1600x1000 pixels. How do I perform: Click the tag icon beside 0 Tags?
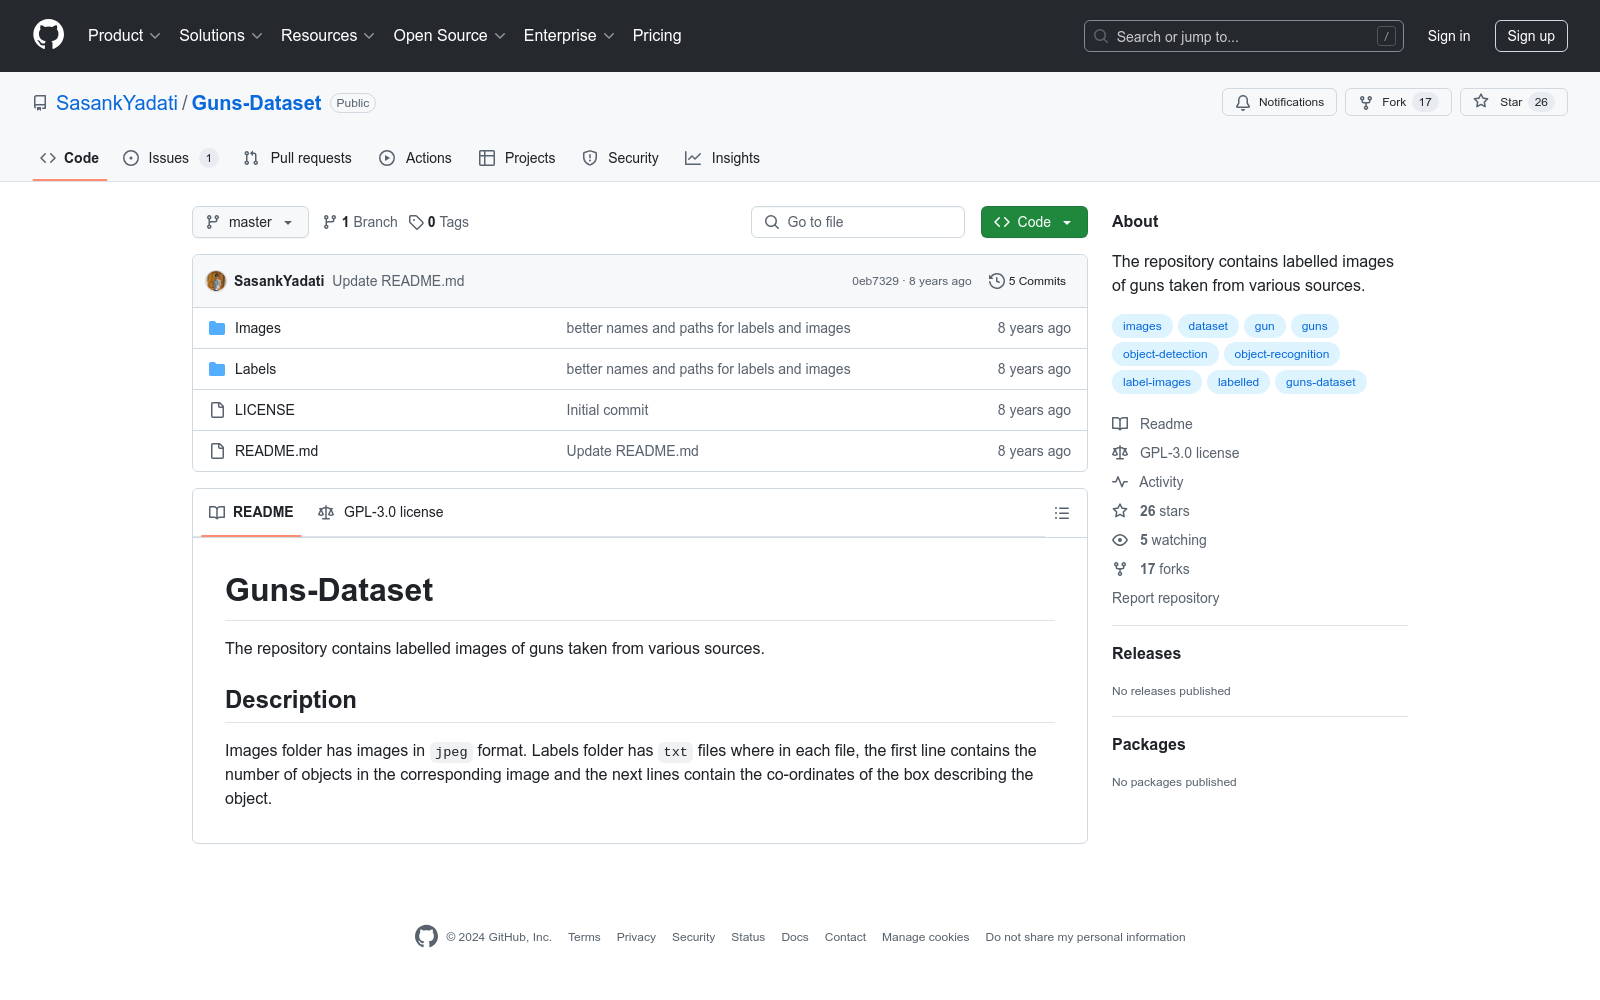click(x=416, y=222)
